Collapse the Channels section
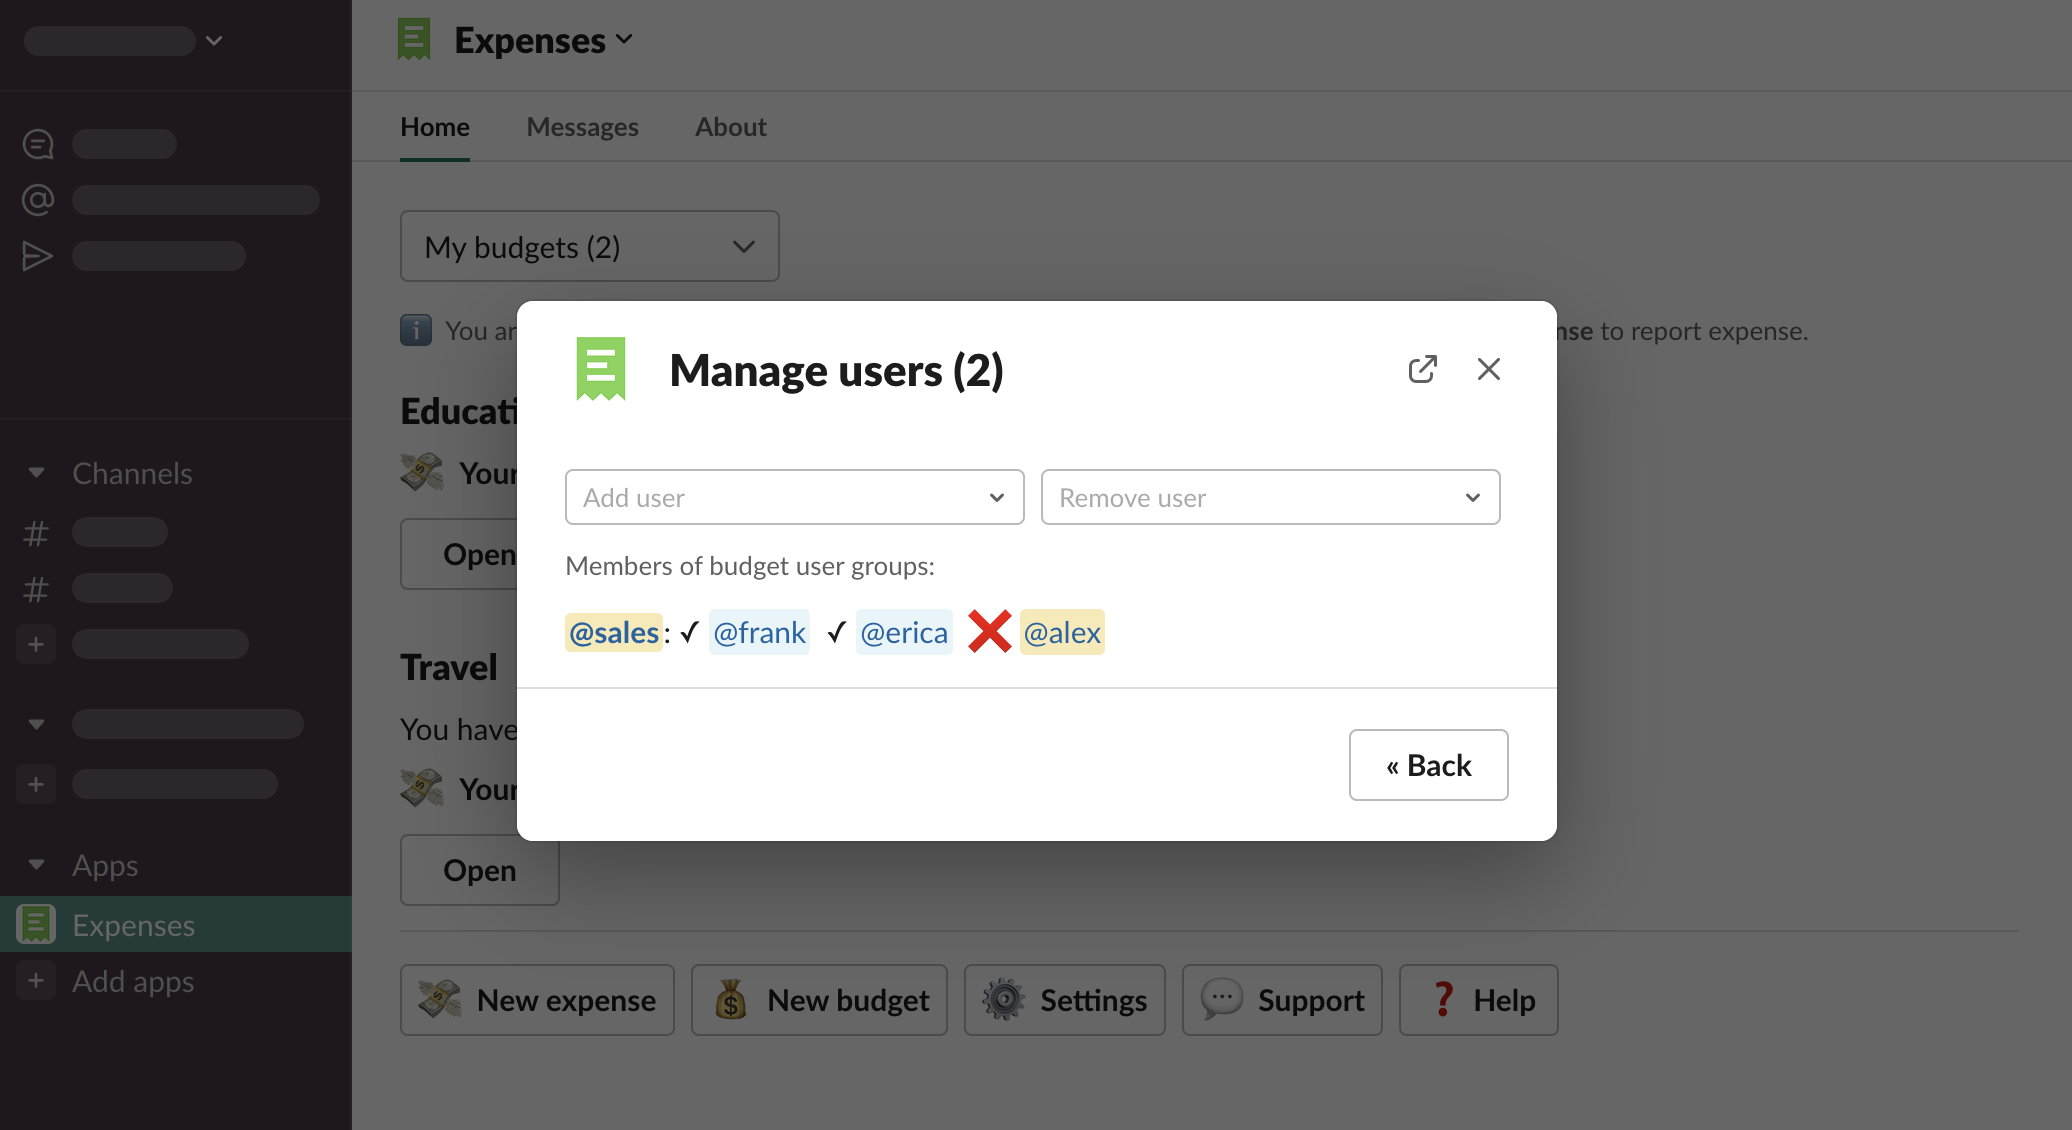The height and width of the screenshot is (1130, 2072). 37,473
